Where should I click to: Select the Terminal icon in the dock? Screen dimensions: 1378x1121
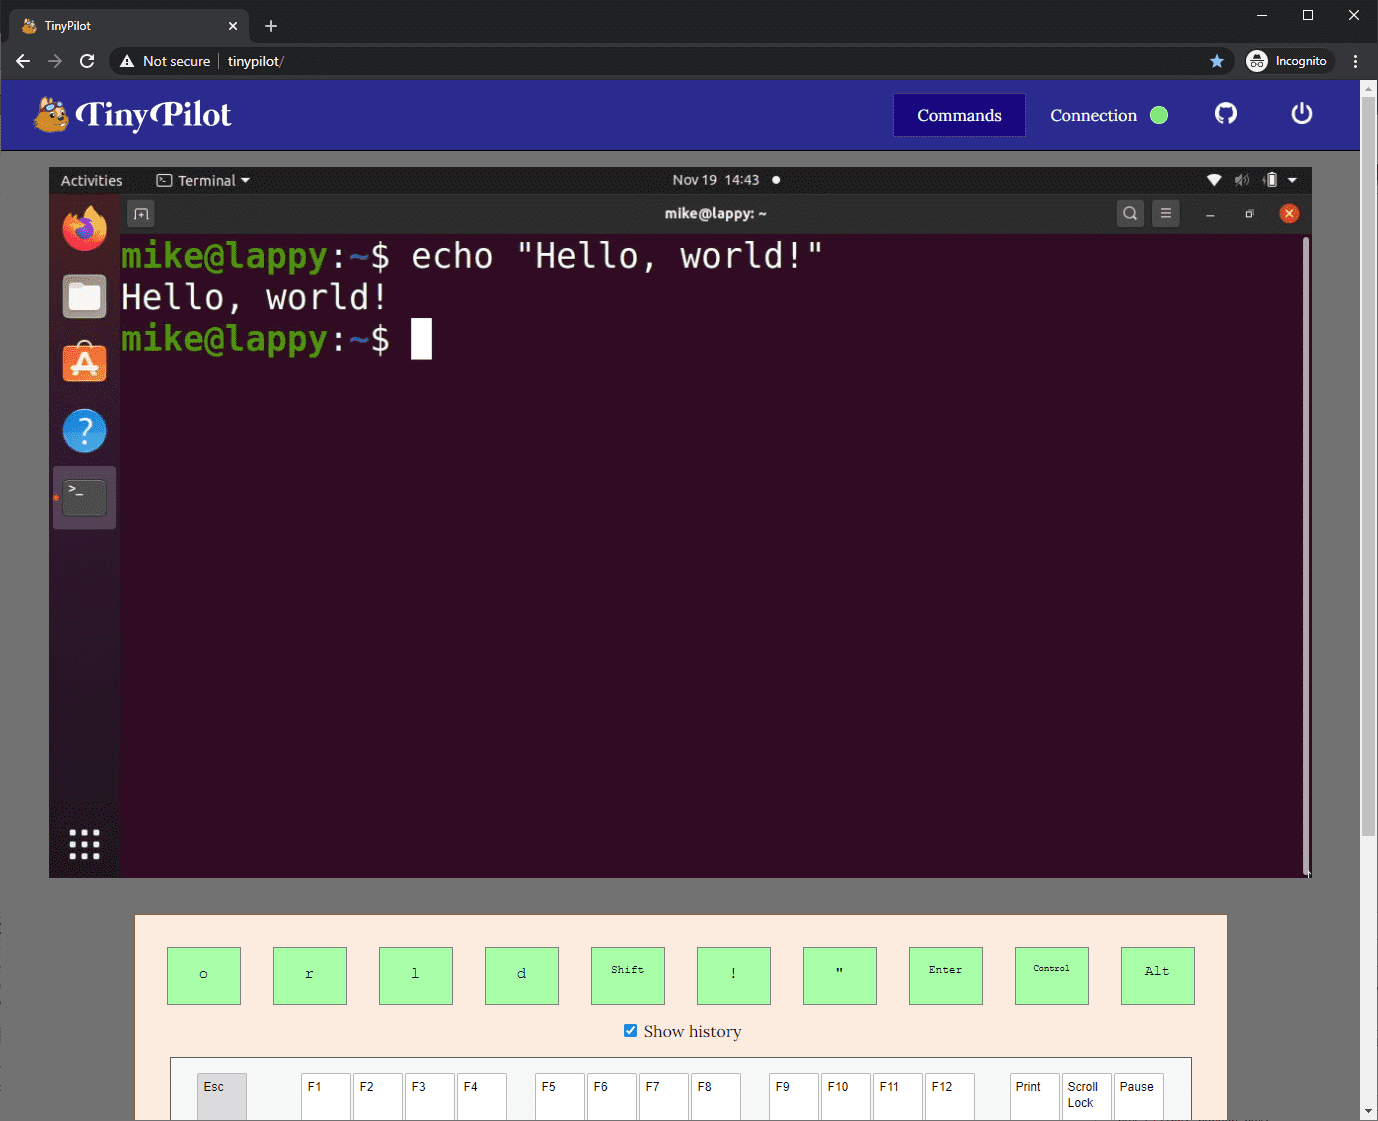click(x=85, y=498)
